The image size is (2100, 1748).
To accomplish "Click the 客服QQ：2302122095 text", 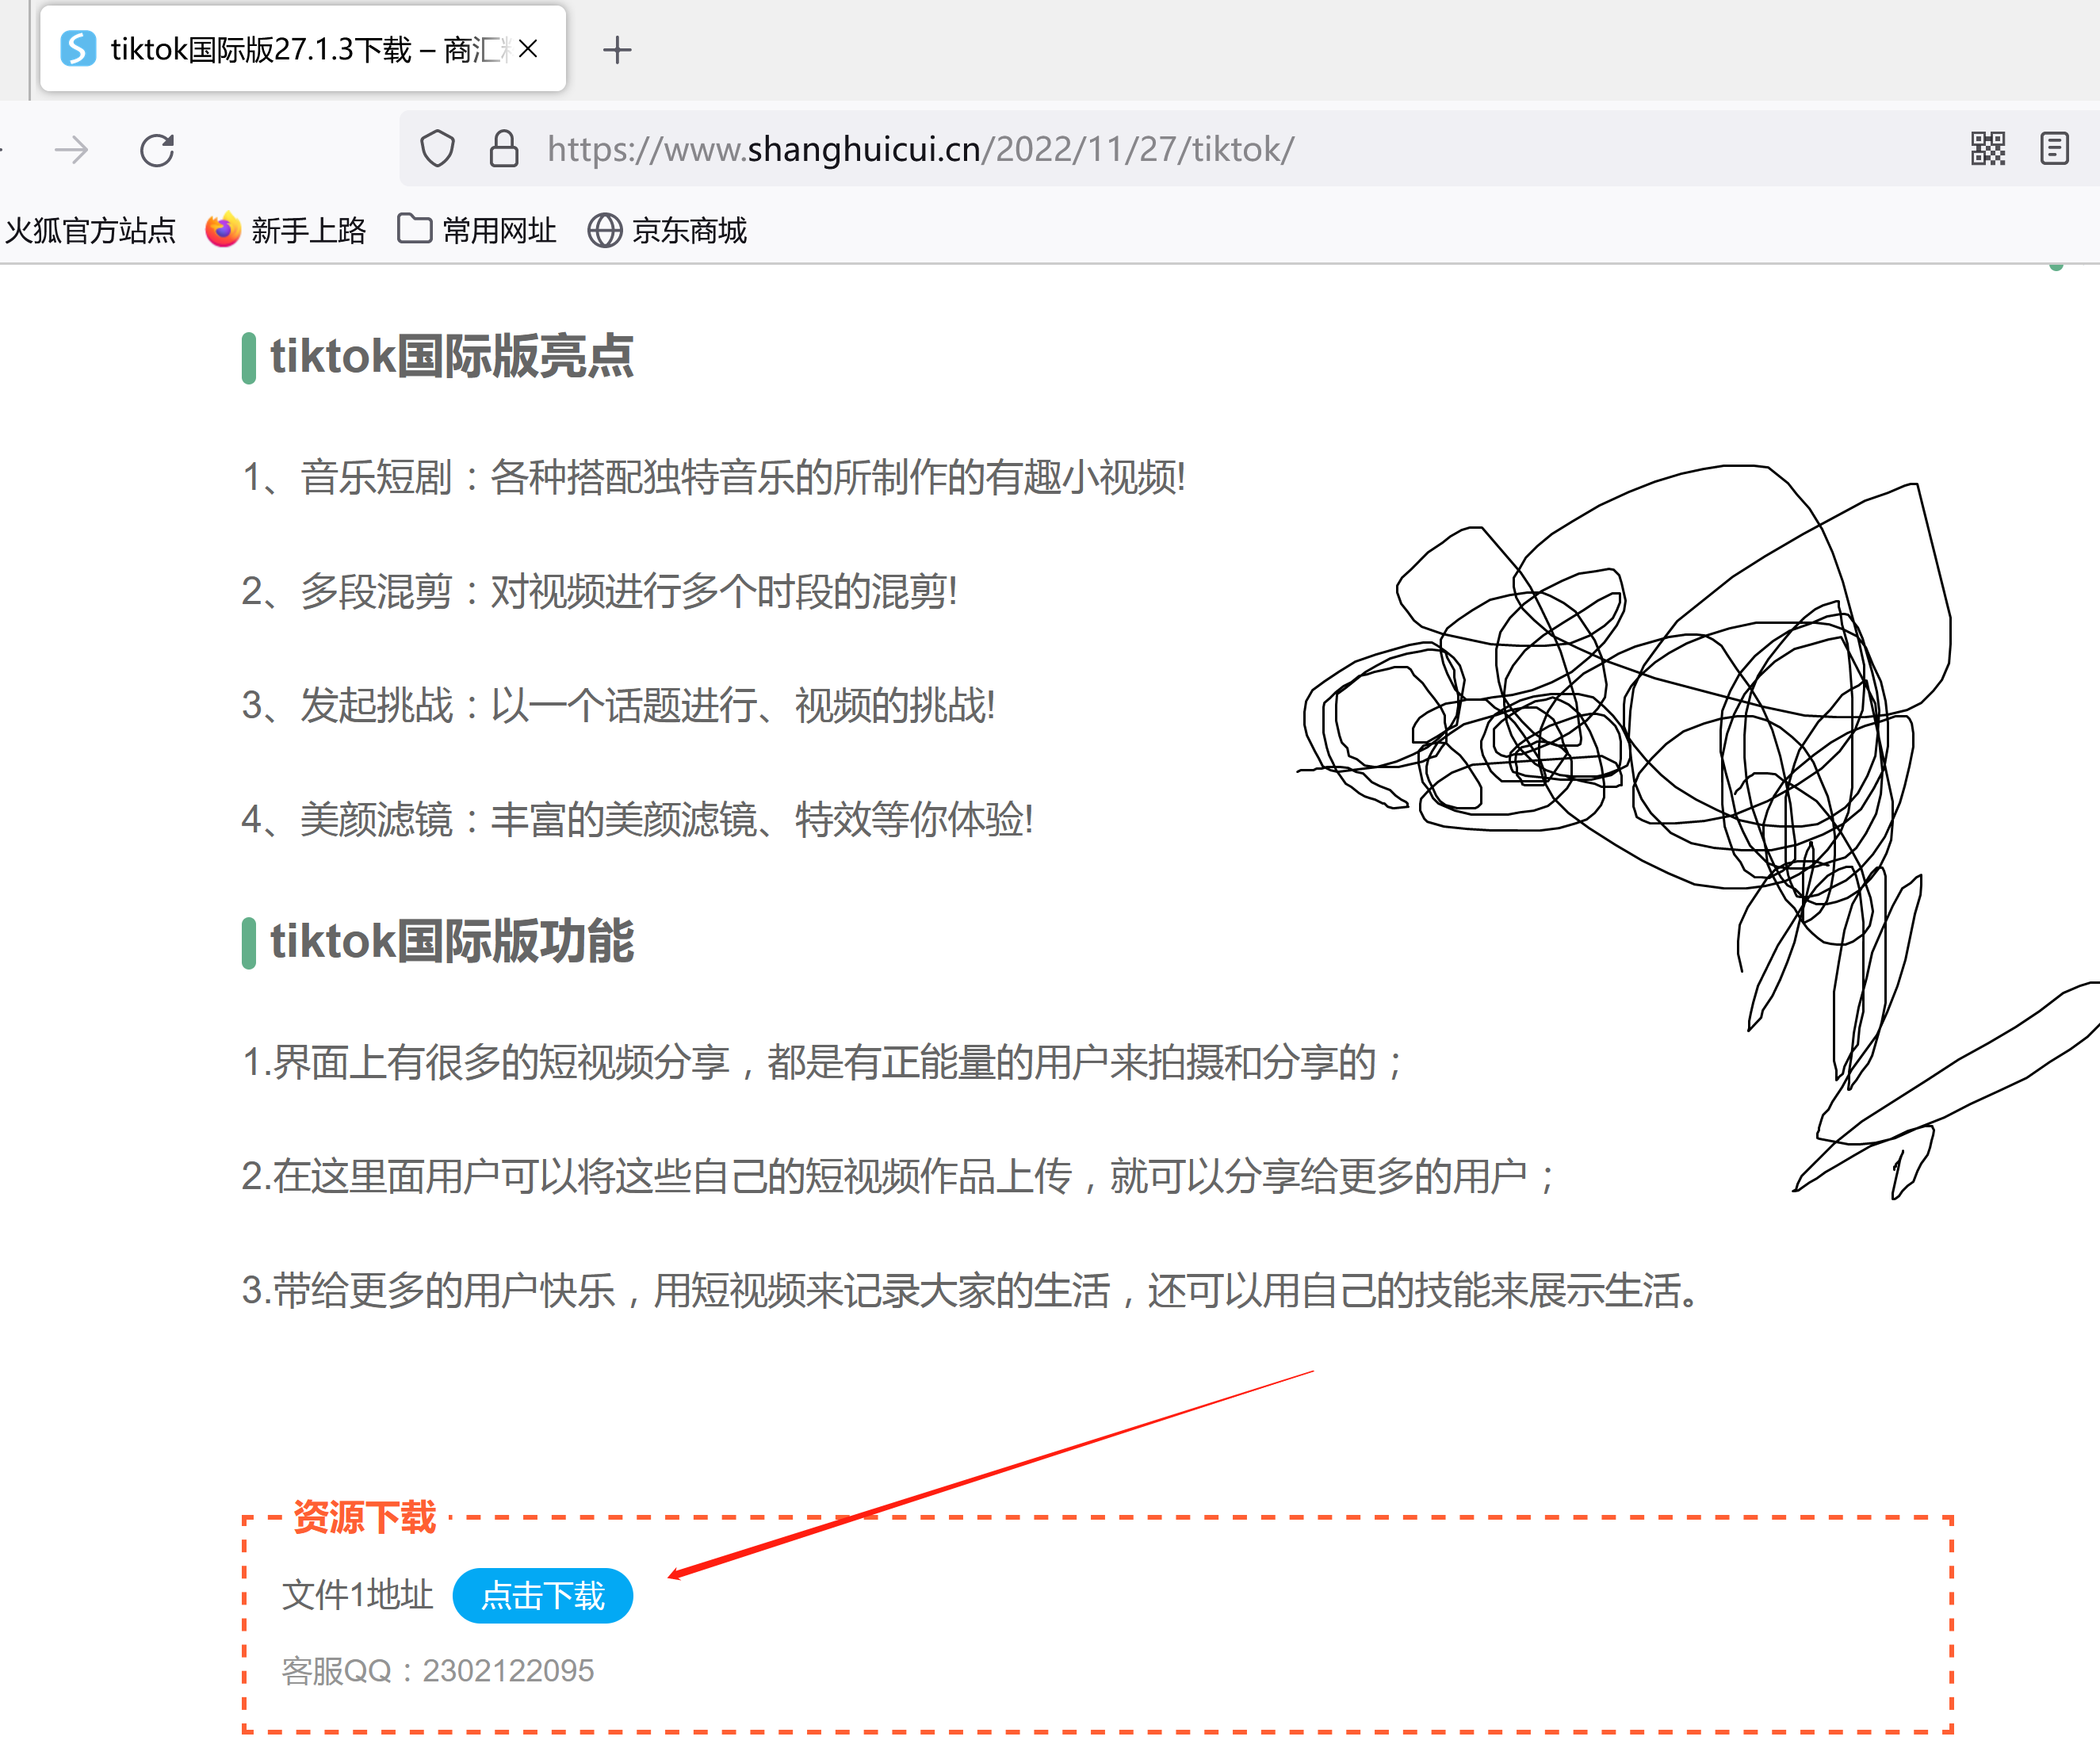I will tap(438, 1671).
